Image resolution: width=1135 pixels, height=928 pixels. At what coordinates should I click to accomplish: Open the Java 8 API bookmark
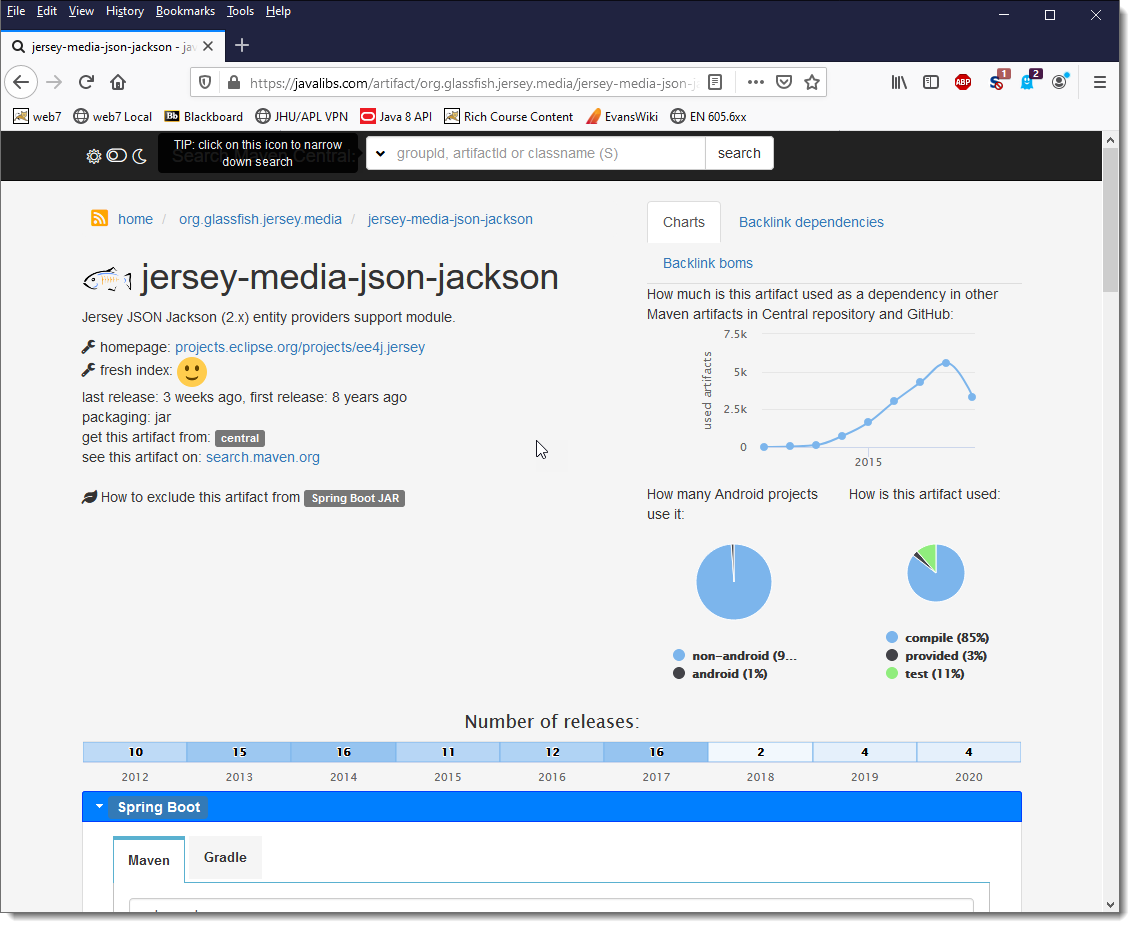coord(396,117)
